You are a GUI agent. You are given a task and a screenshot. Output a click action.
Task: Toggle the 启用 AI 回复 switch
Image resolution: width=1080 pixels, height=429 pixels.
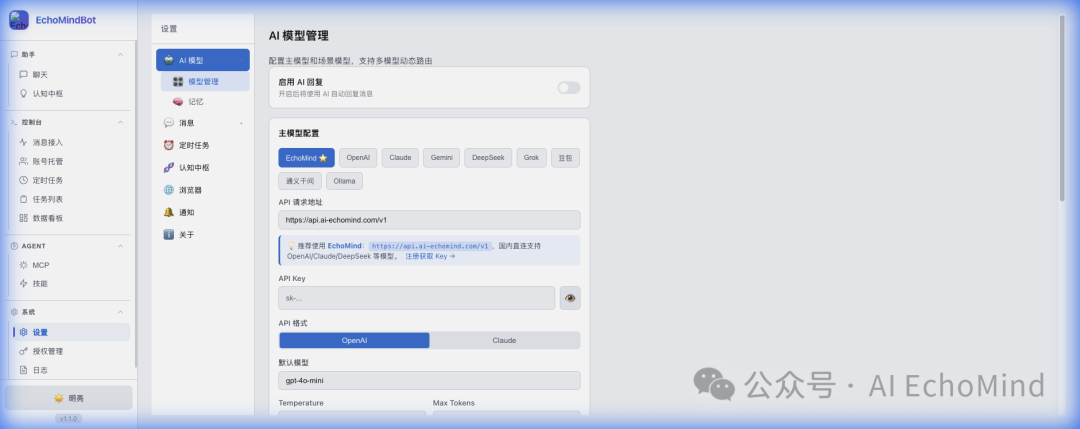coord(569,87)
